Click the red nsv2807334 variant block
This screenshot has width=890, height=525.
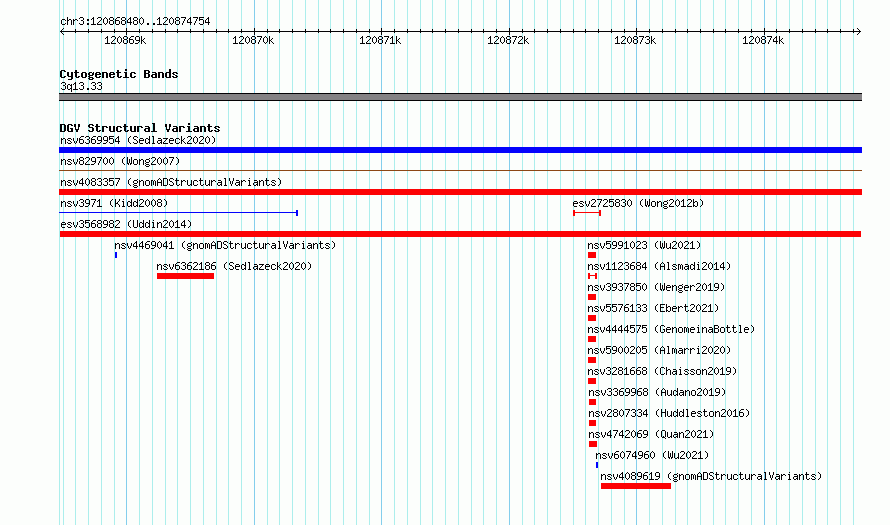(593, 423)
